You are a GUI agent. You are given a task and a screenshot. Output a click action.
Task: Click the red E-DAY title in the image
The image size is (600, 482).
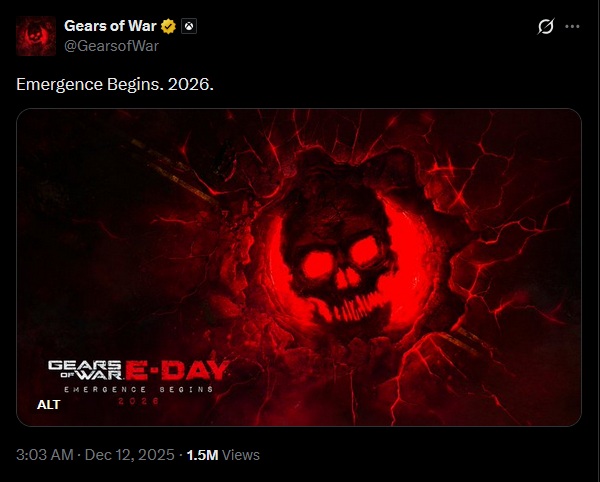pyautogui.click(x=178, y=370)
